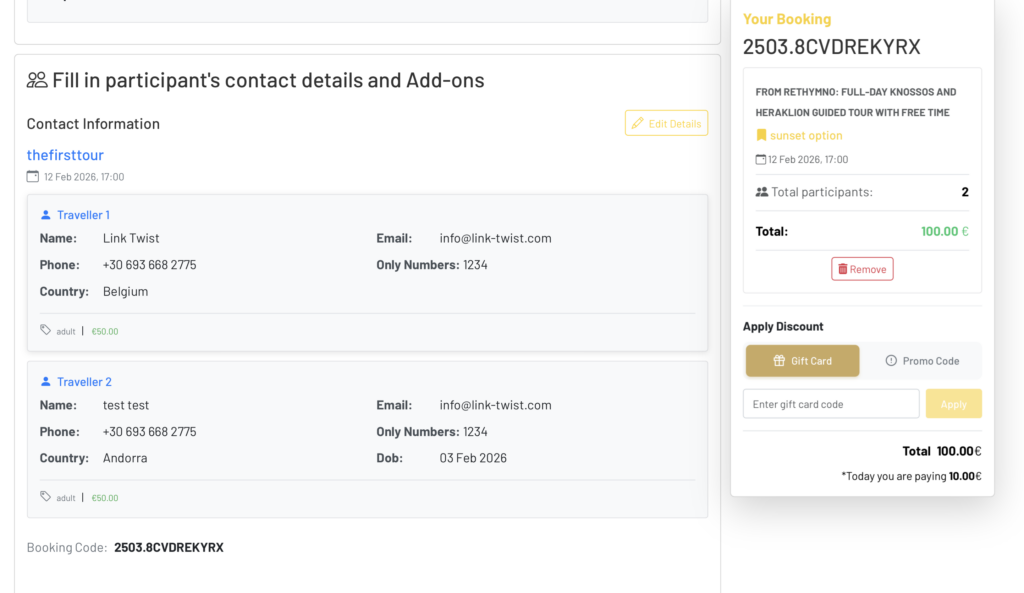1024x593 pixels.
Task: Click the Edit Details pencil button
Action: click(666, 123)
